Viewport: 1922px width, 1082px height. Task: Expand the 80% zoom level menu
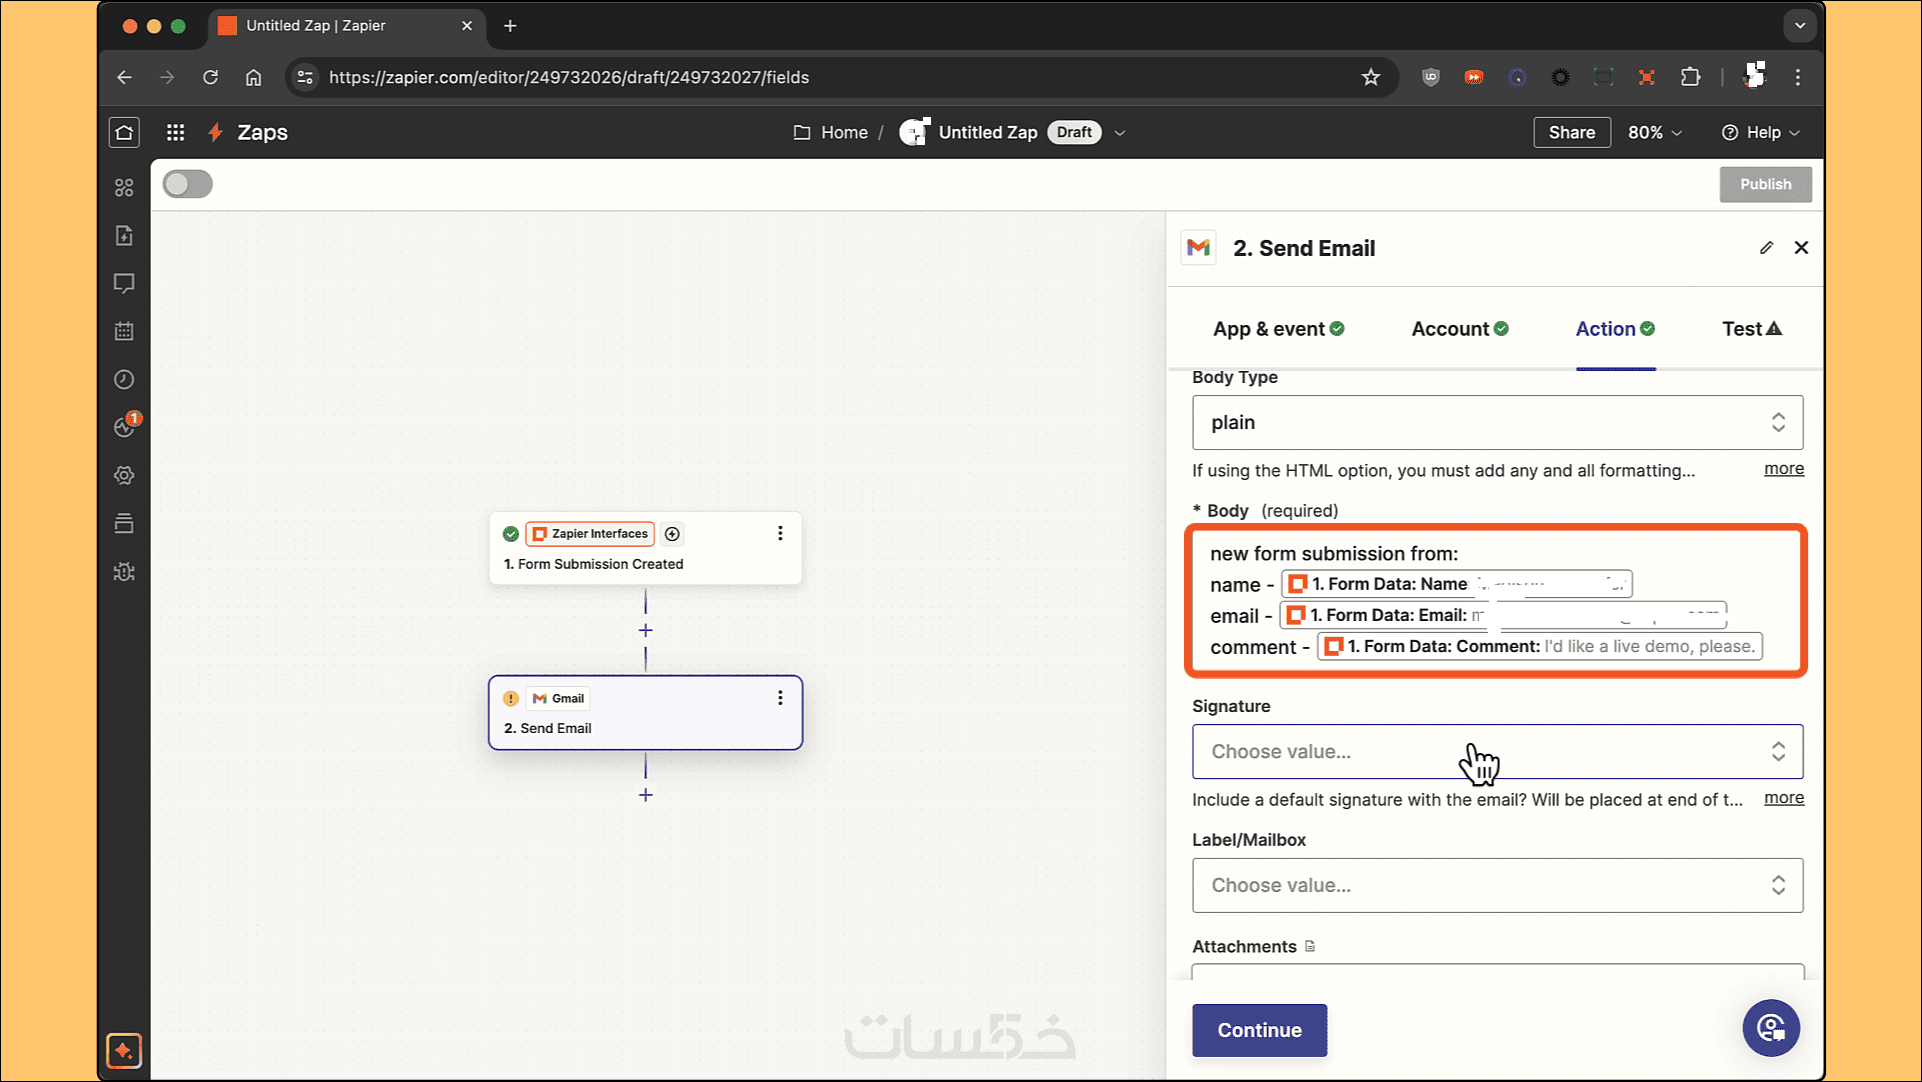point(1654,132)
